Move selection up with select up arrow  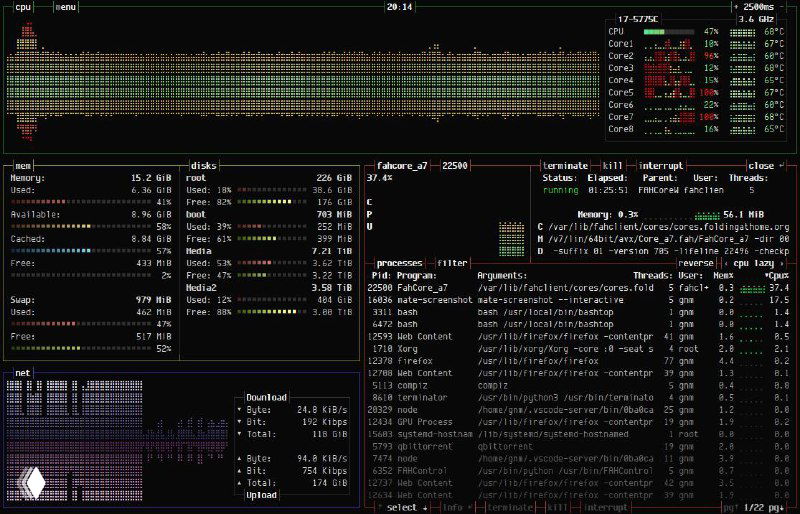pyautogui.click(x=381, y=507)
